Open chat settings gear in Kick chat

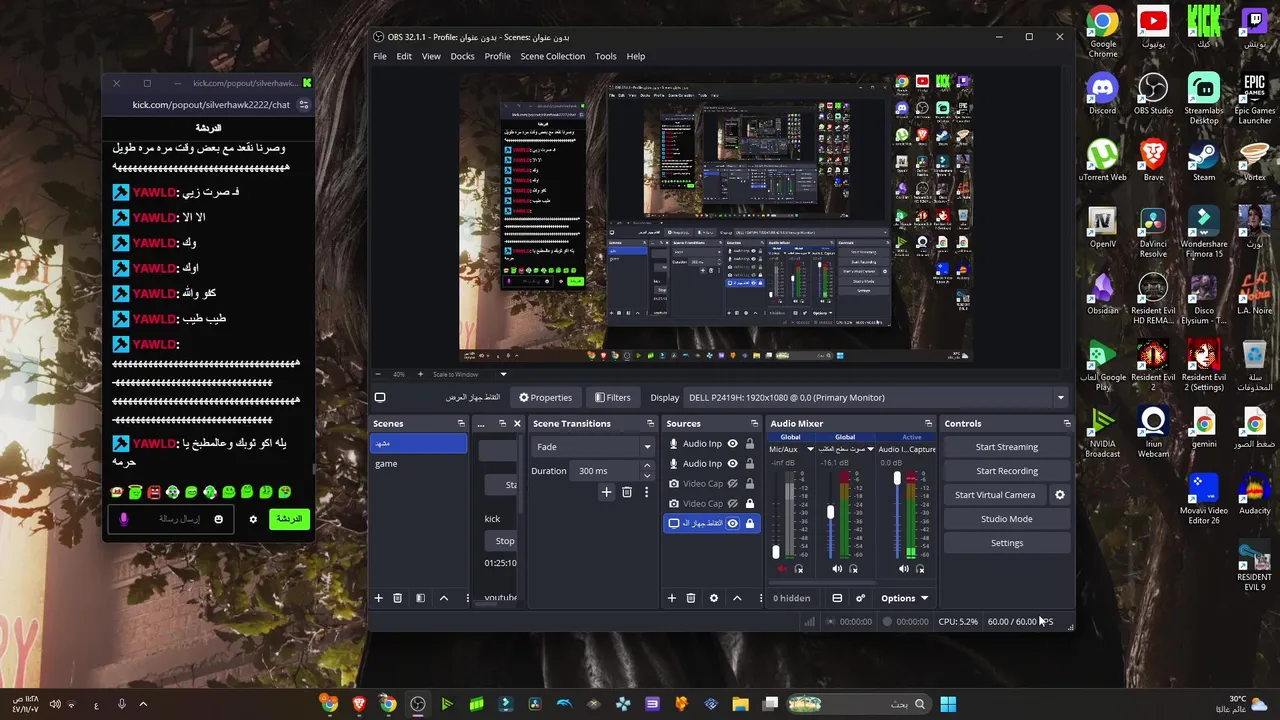tap(253, 519)
